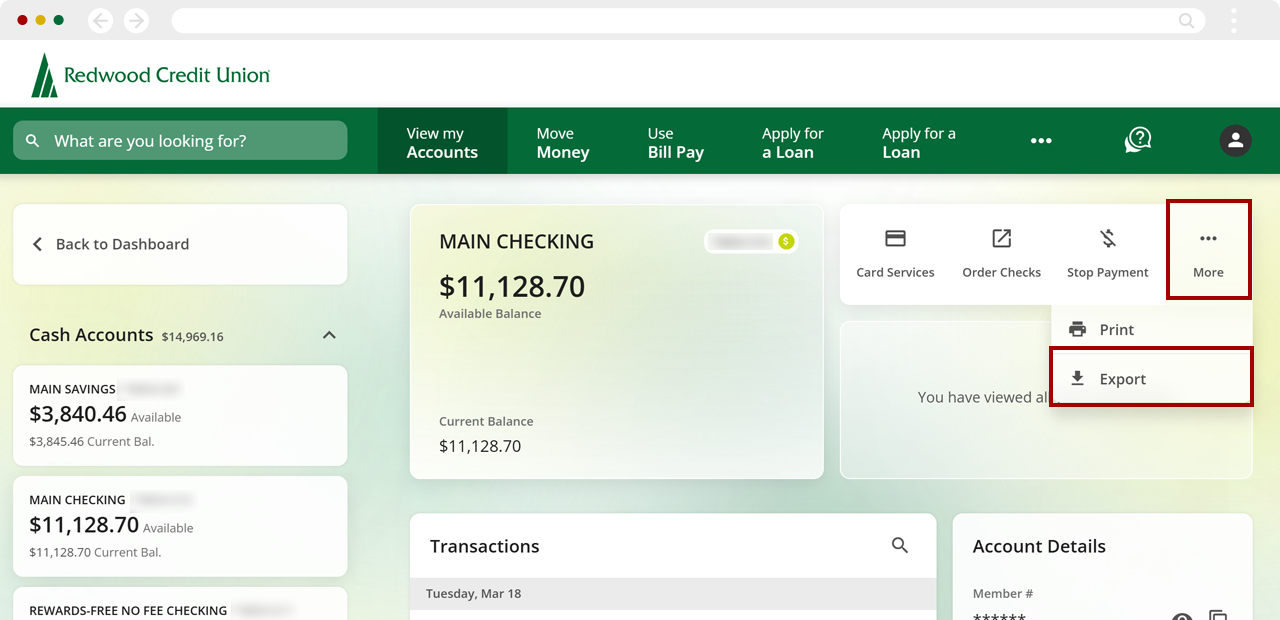
Task: Reveal the hidden Member number with eye icon
Action: pos(1183,617)
